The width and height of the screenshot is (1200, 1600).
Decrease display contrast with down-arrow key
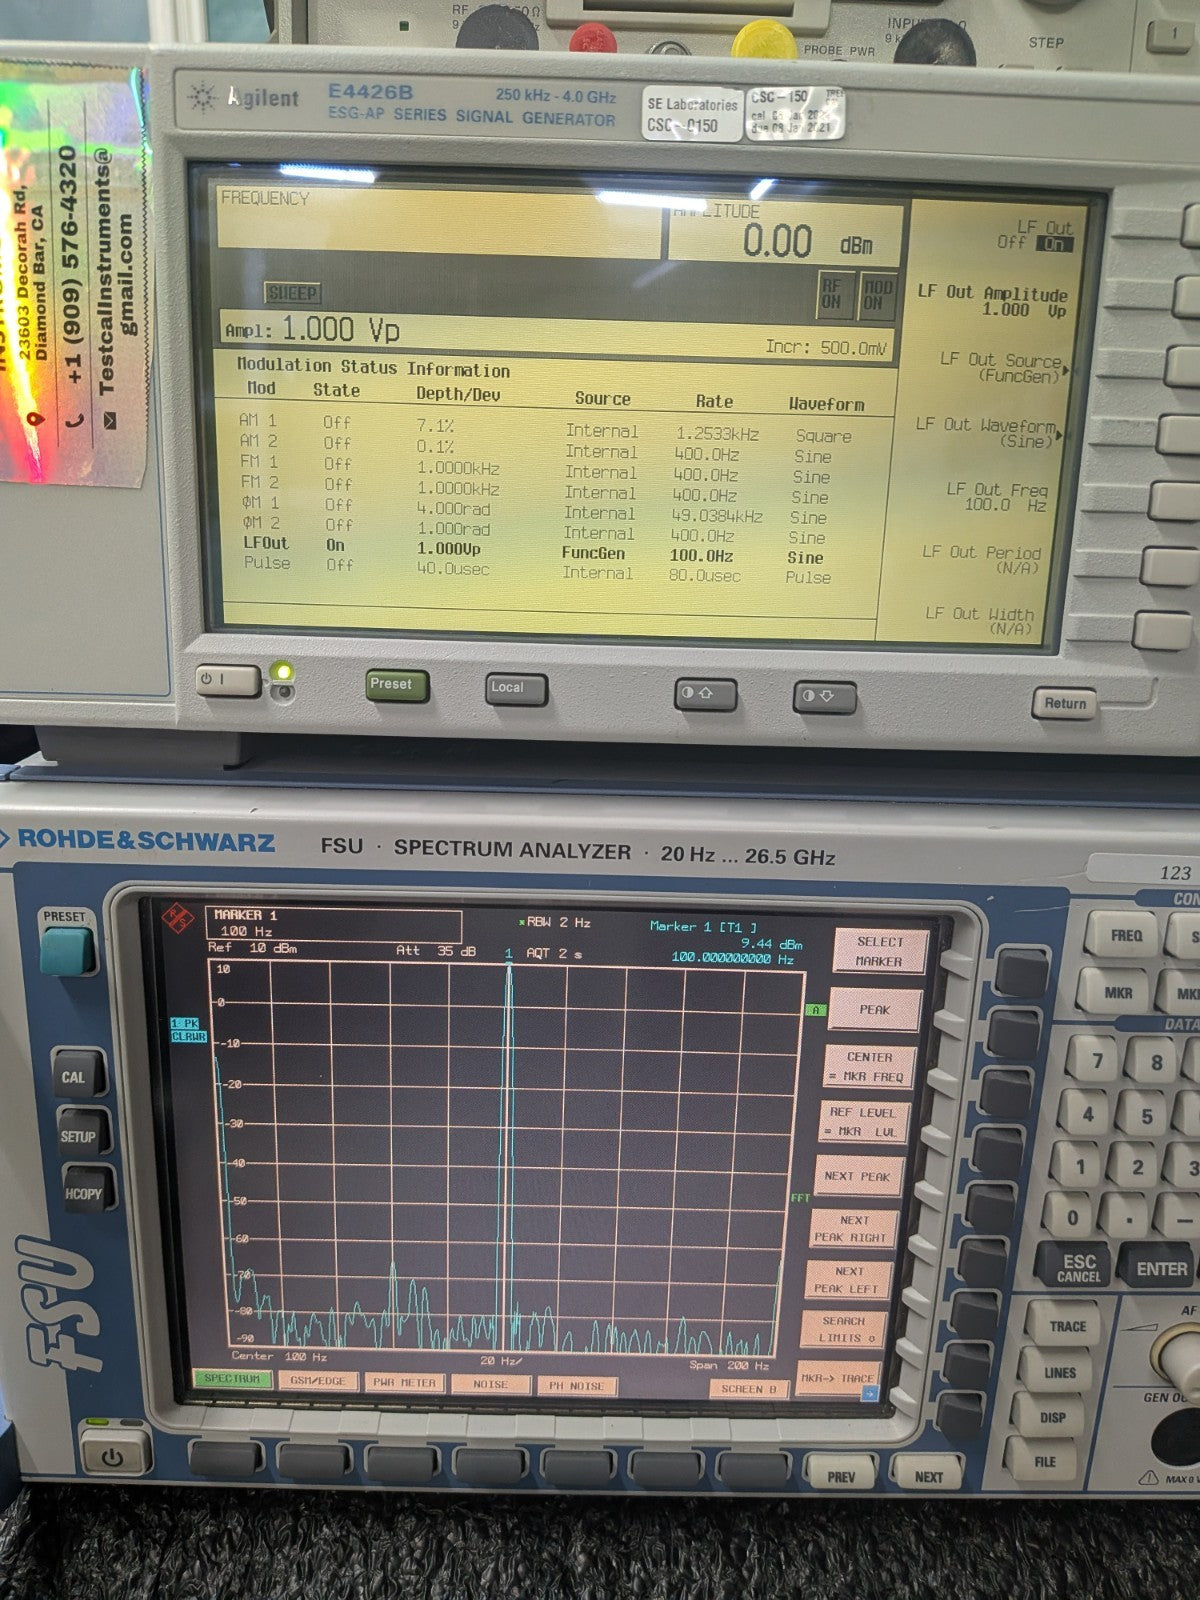pyautogui.click(x=824, y=697)
